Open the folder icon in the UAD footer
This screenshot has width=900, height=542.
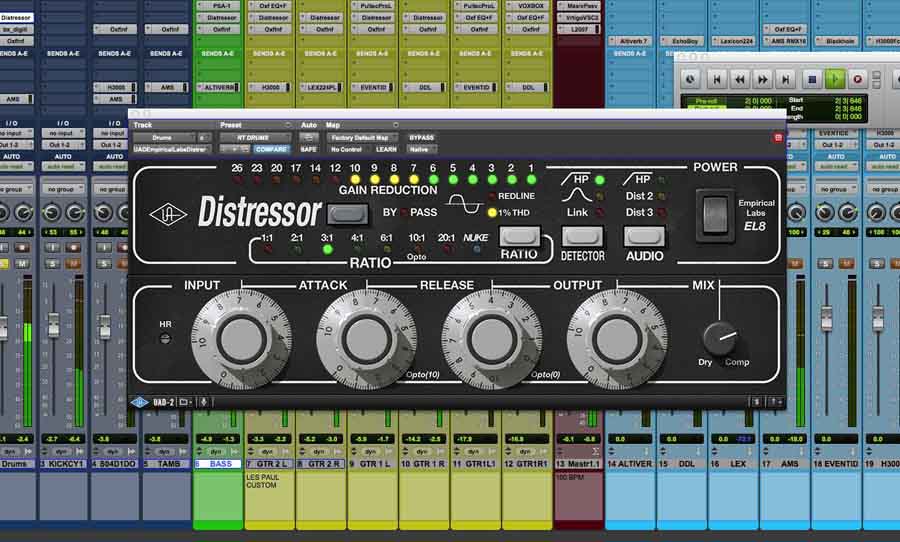[184, 402]
